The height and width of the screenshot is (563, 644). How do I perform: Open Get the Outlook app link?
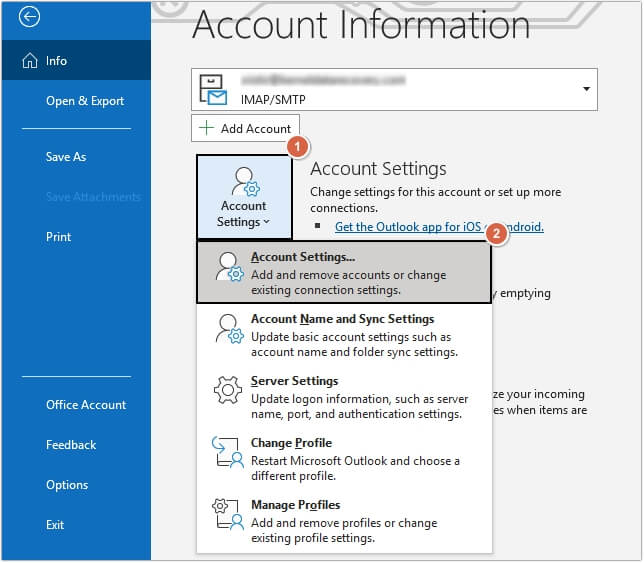439,227
